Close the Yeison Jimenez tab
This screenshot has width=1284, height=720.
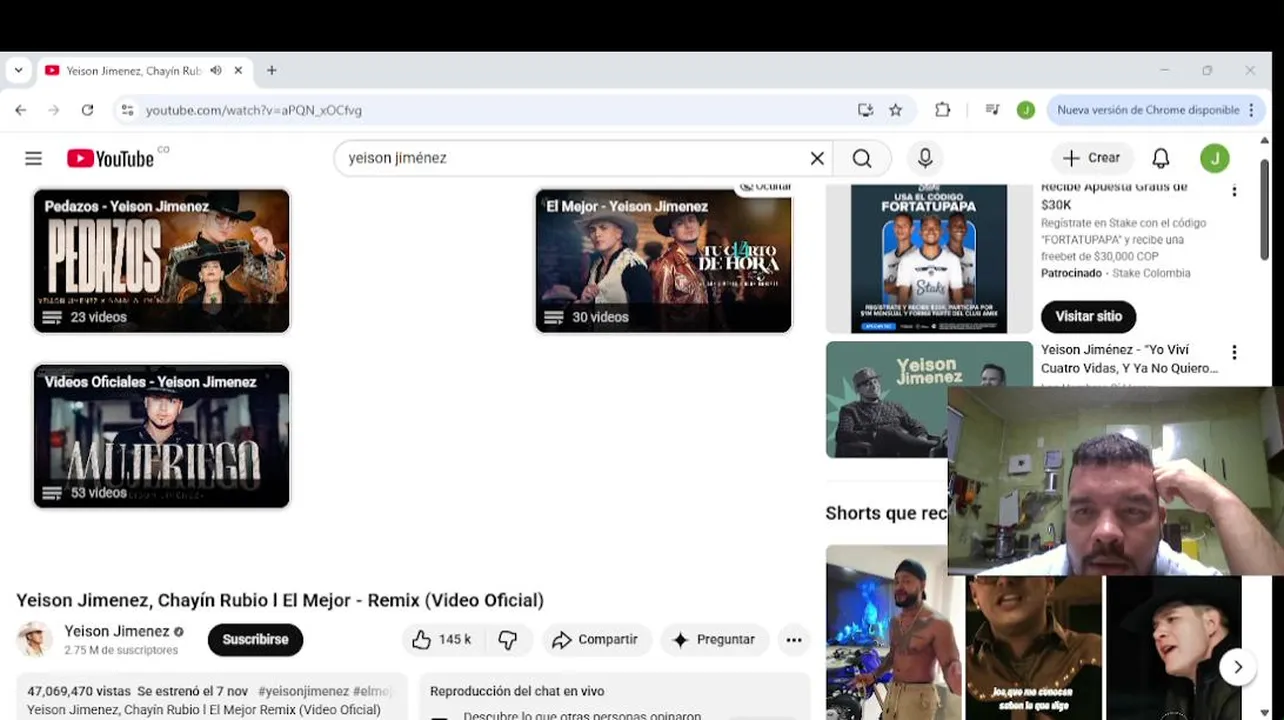click(238, 71)
